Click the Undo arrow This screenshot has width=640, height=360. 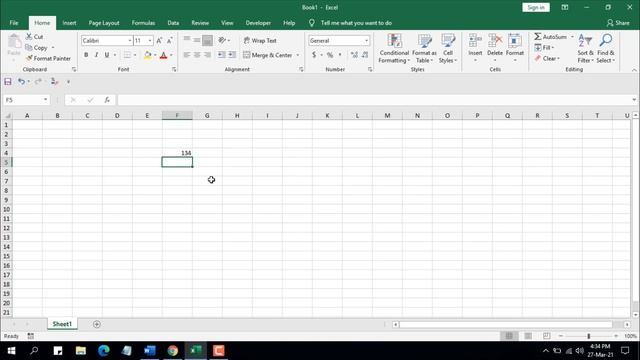21,82
